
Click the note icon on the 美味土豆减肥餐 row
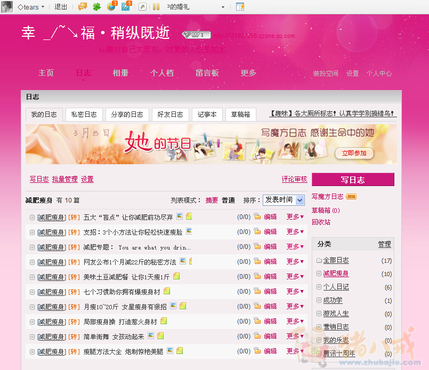pos(176,276)
